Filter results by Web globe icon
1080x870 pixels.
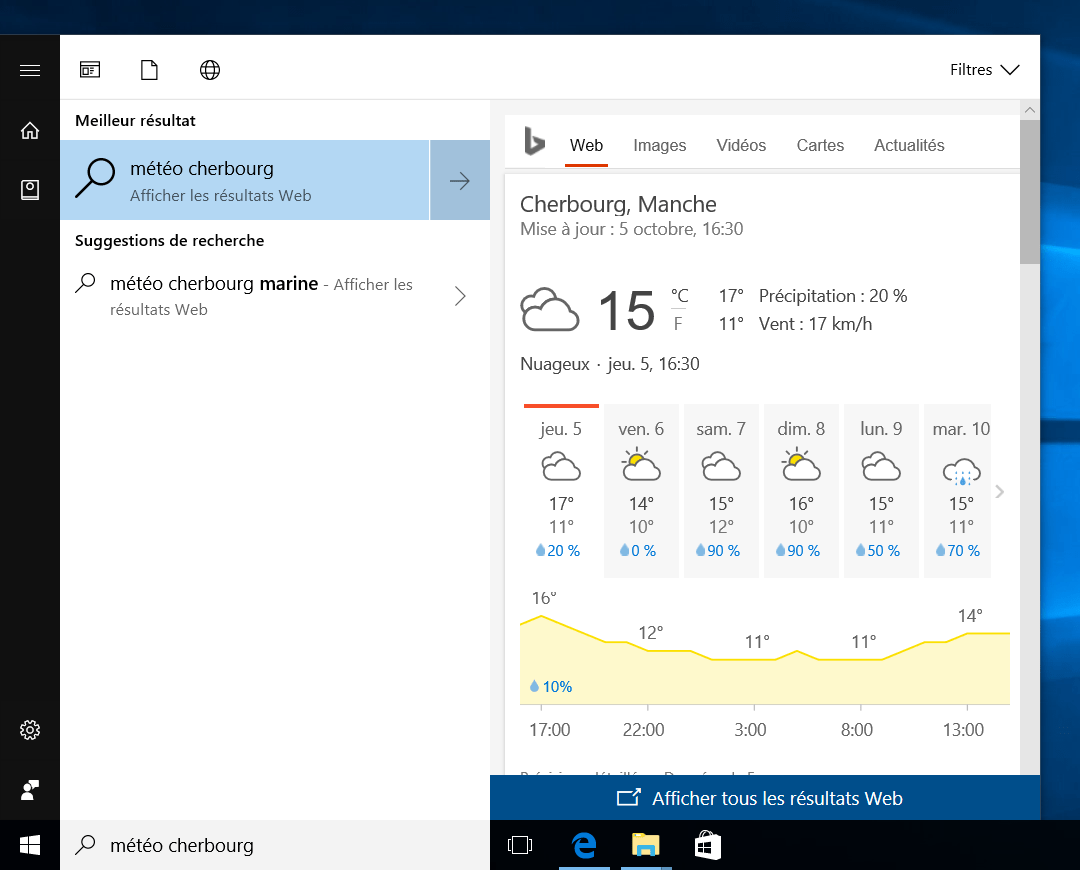click(210, 70)
